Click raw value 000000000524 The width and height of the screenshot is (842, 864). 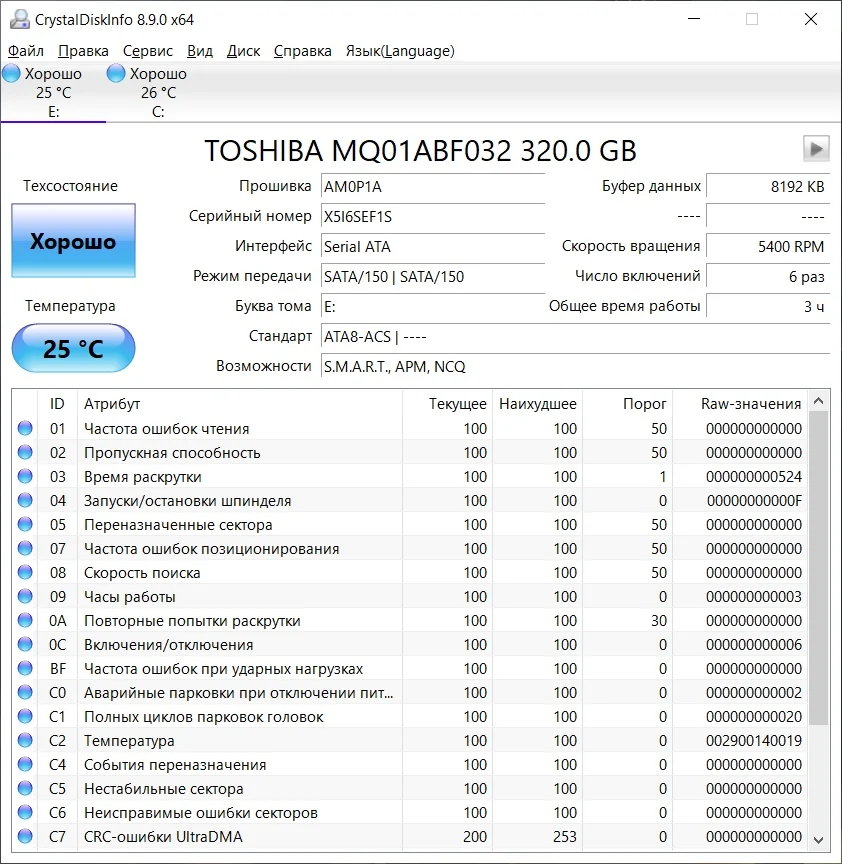click(x=754, y=477)
